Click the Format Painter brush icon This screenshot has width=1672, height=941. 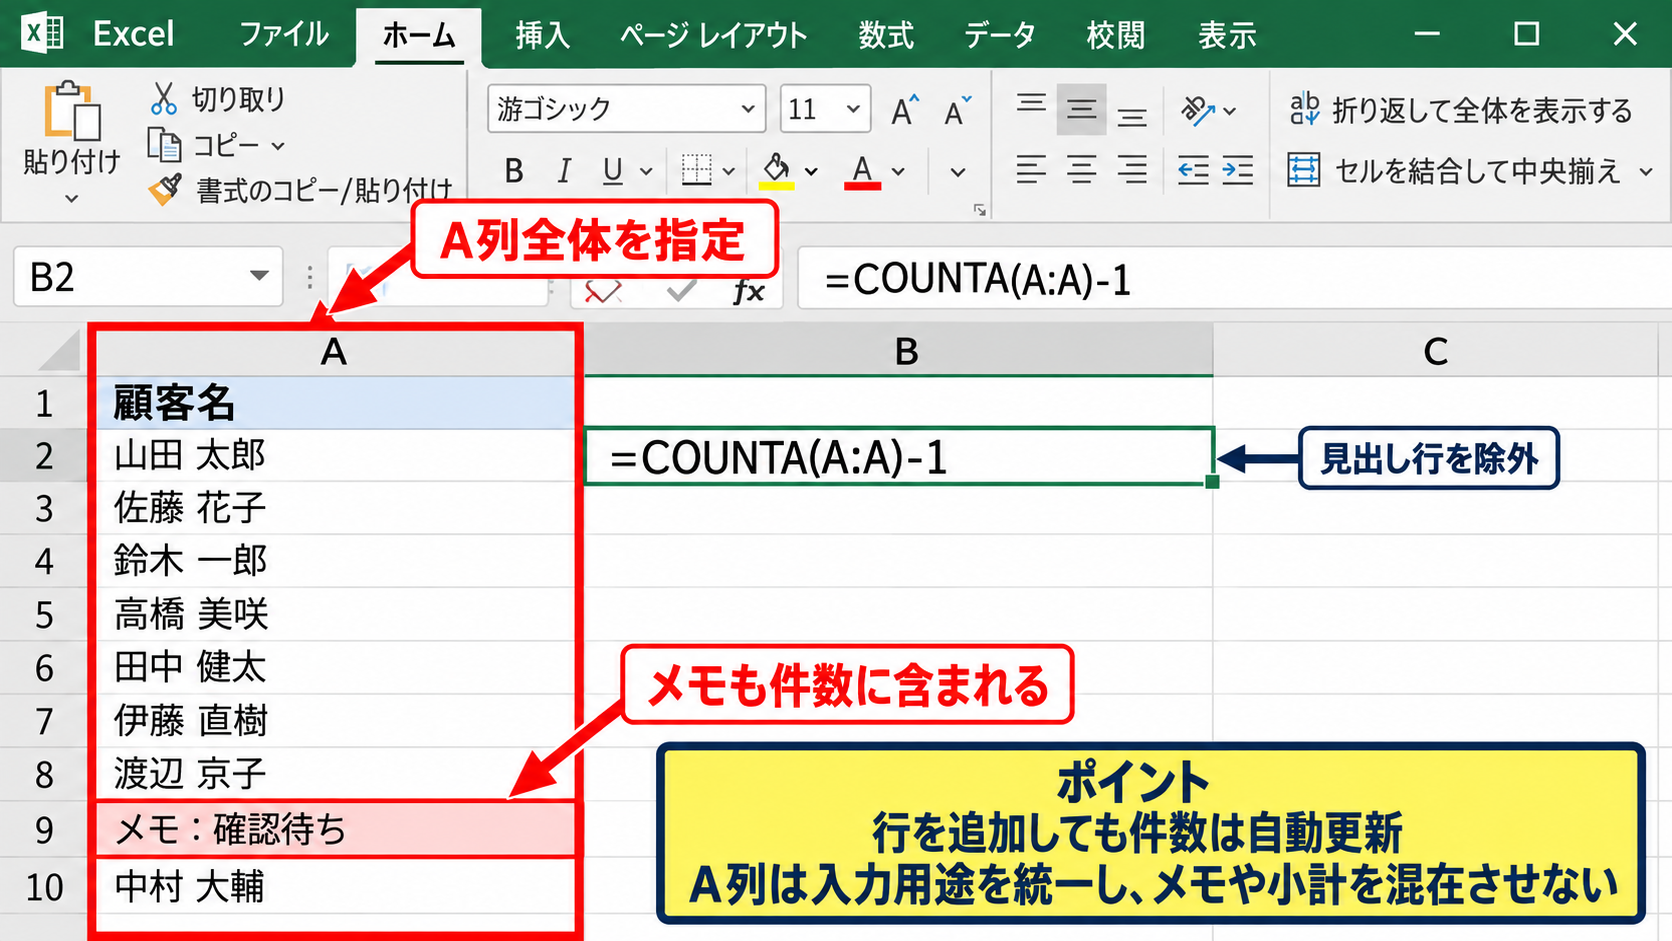(165, 188)
